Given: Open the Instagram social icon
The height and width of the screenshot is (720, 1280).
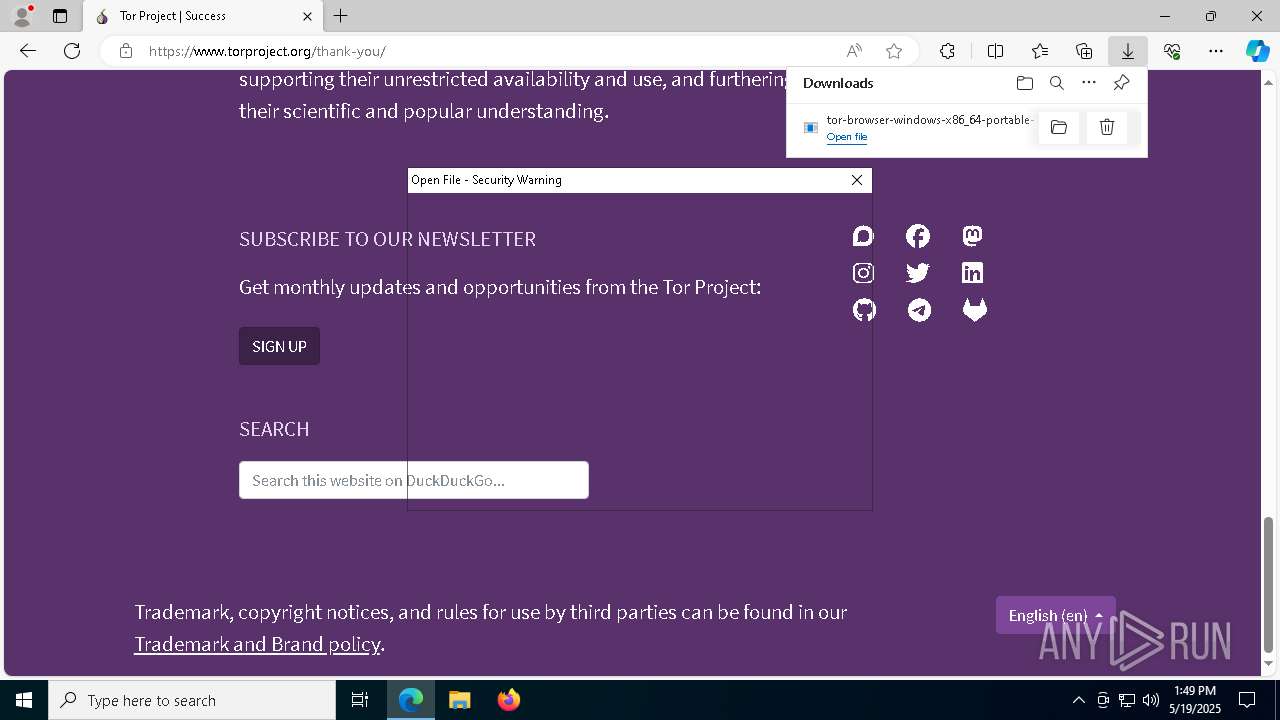Looking at the screenshot, I should pyautogui.click(x=863, y=273).
